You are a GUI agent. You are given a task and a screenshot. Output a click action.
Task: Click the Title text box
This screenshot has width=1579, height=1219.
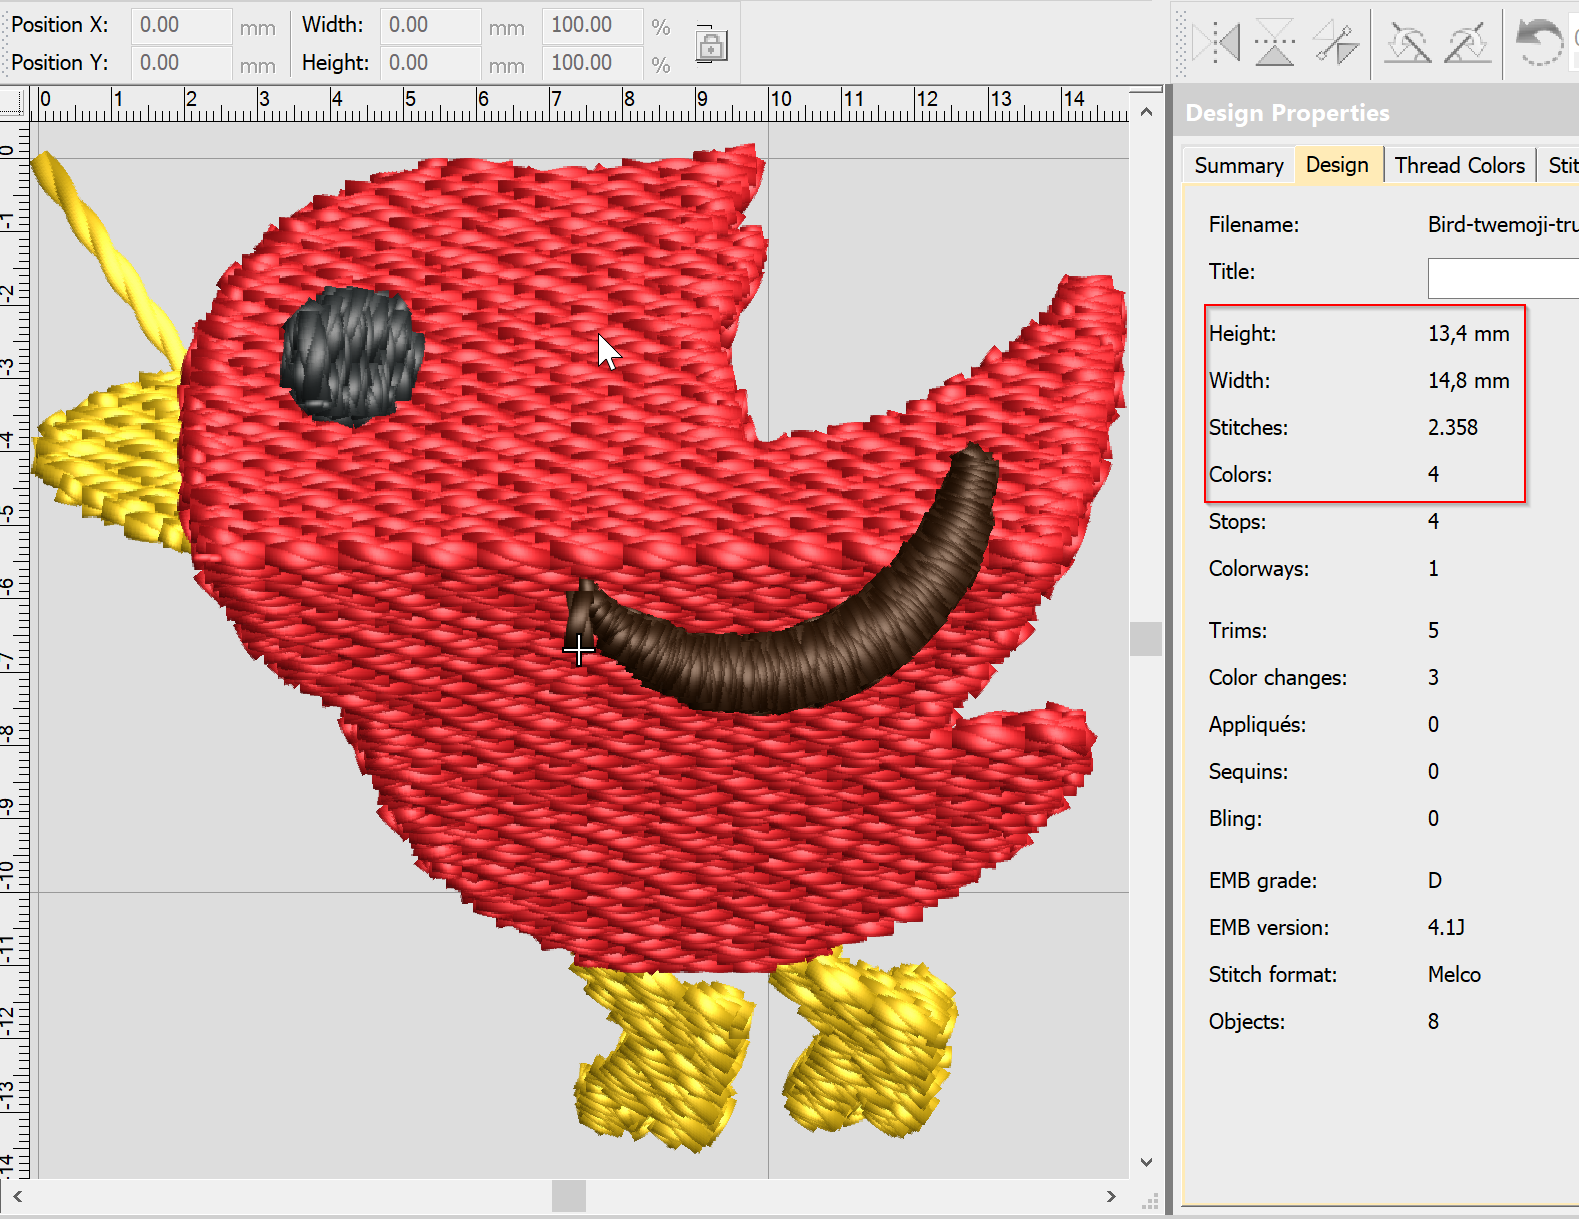pos(1503,278)
